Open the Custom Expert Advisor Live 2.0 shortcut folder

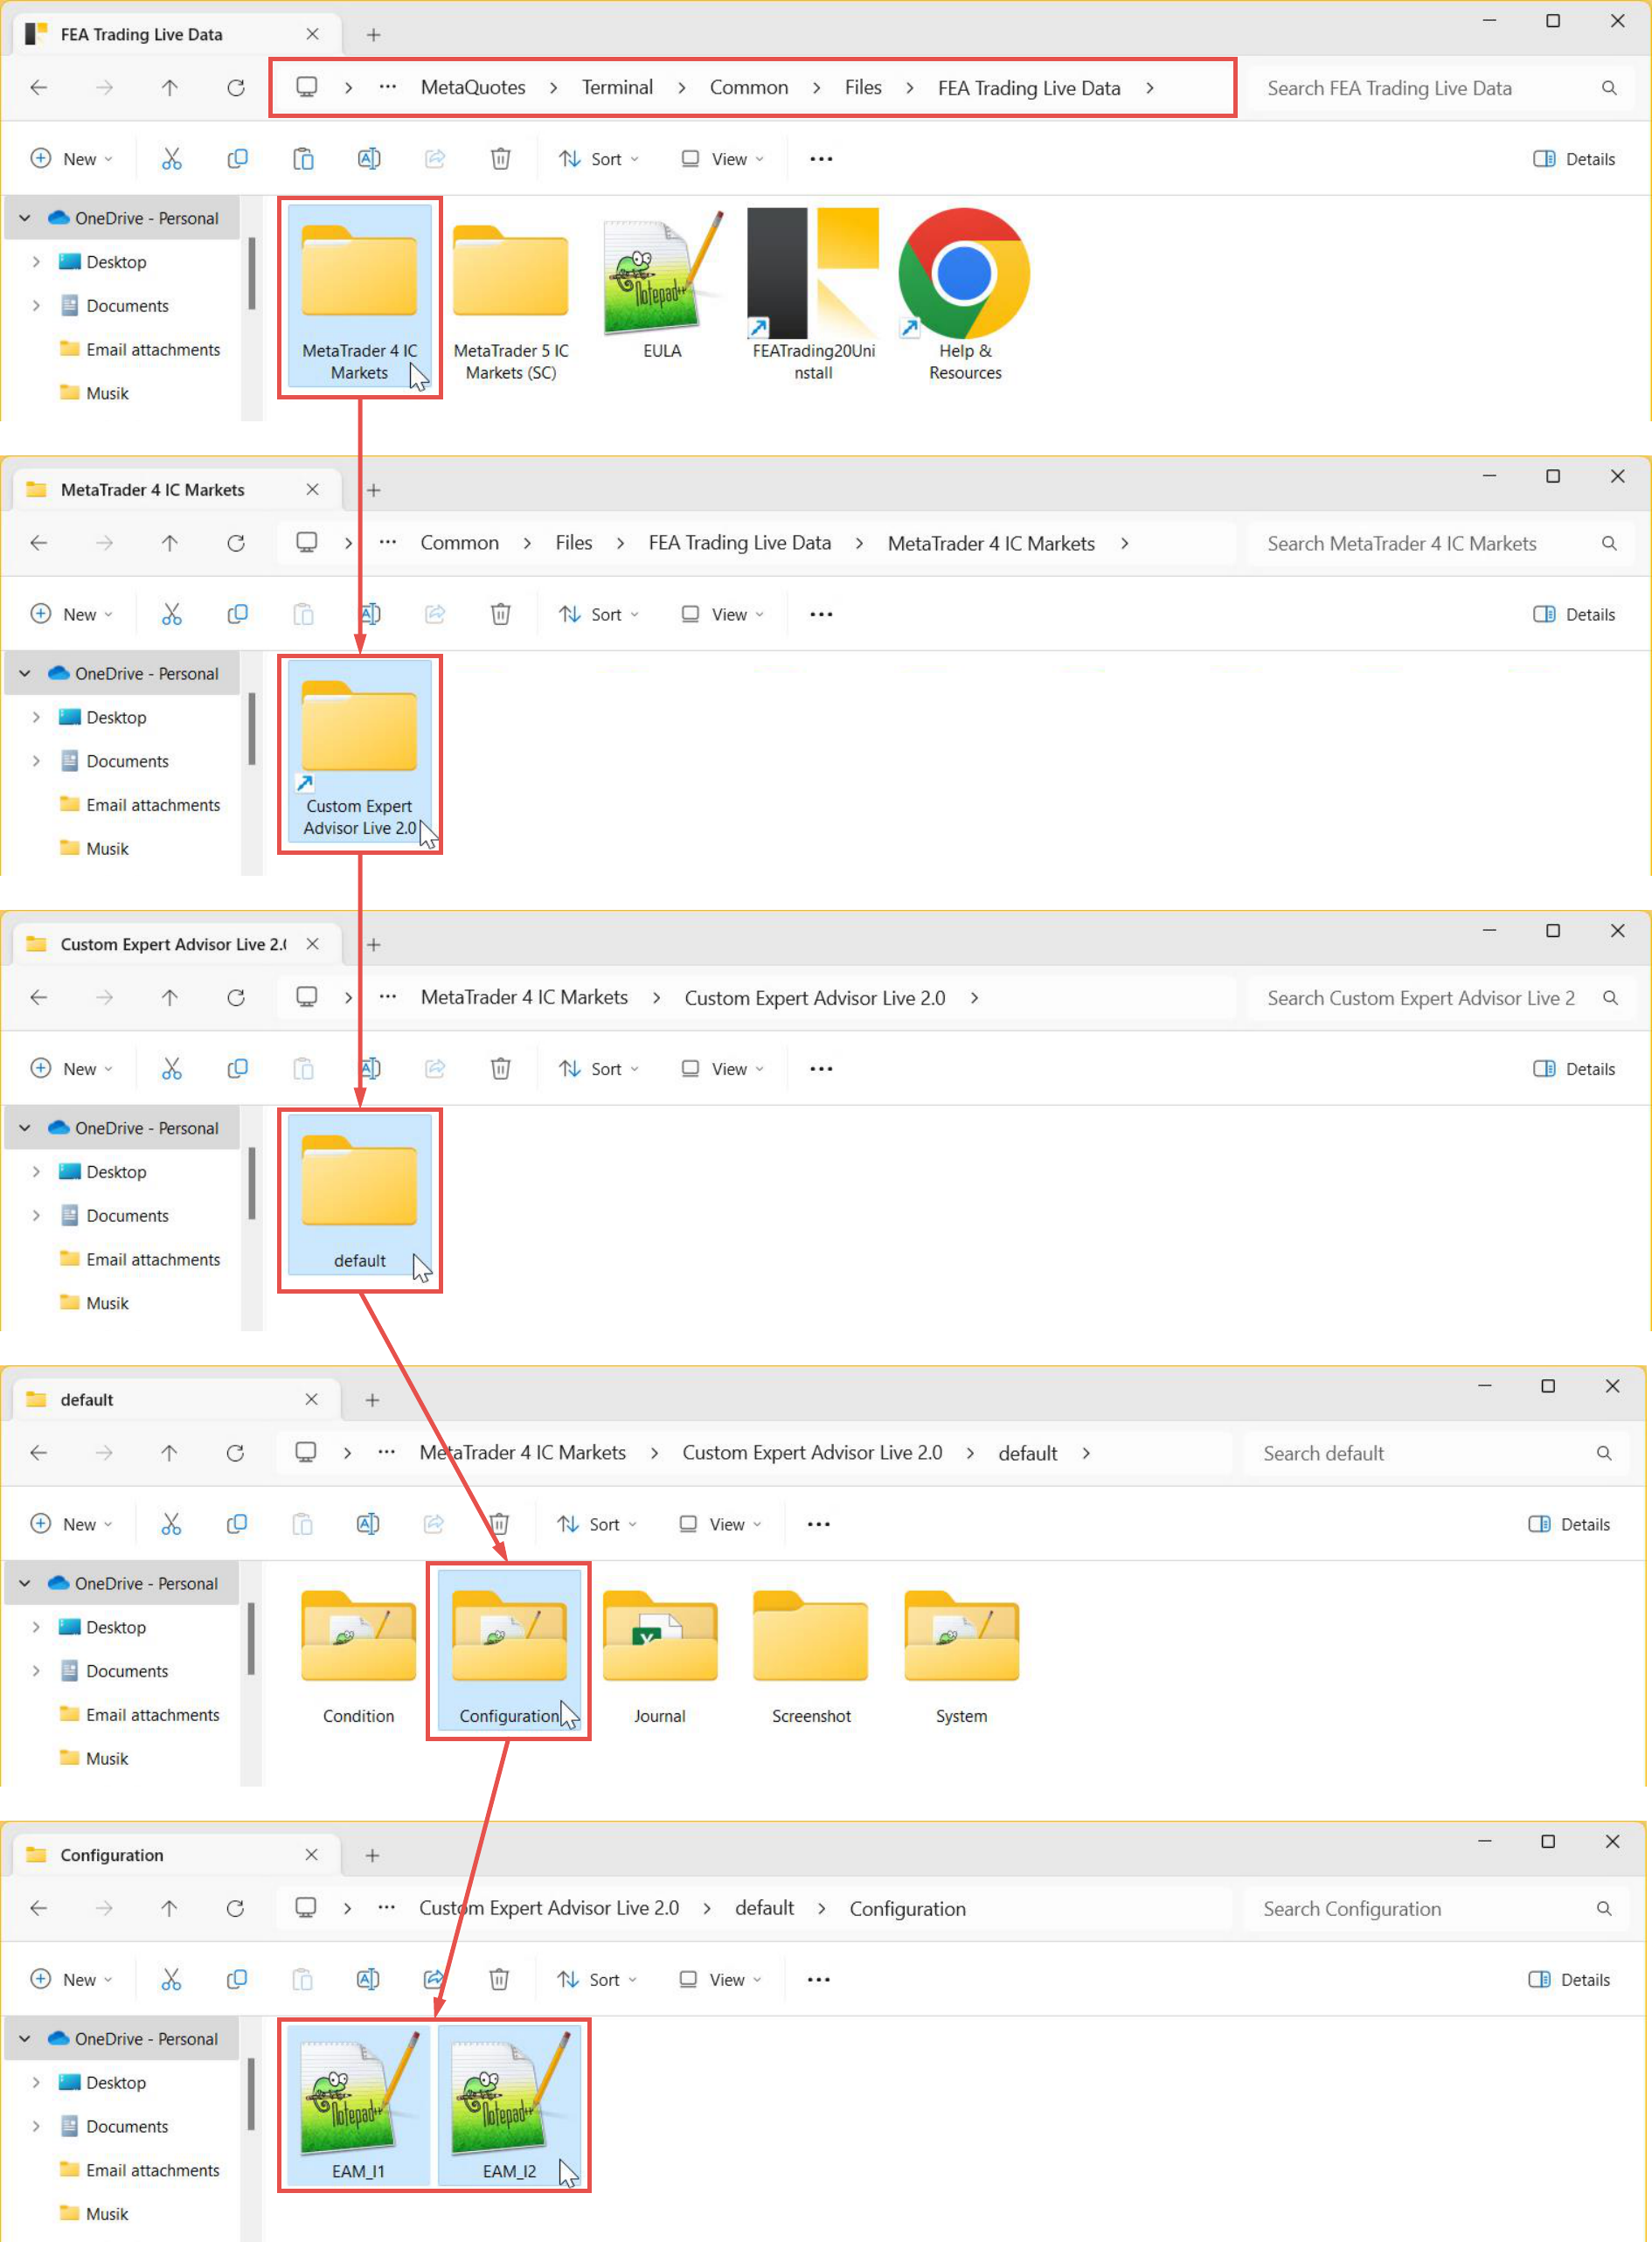359,750
